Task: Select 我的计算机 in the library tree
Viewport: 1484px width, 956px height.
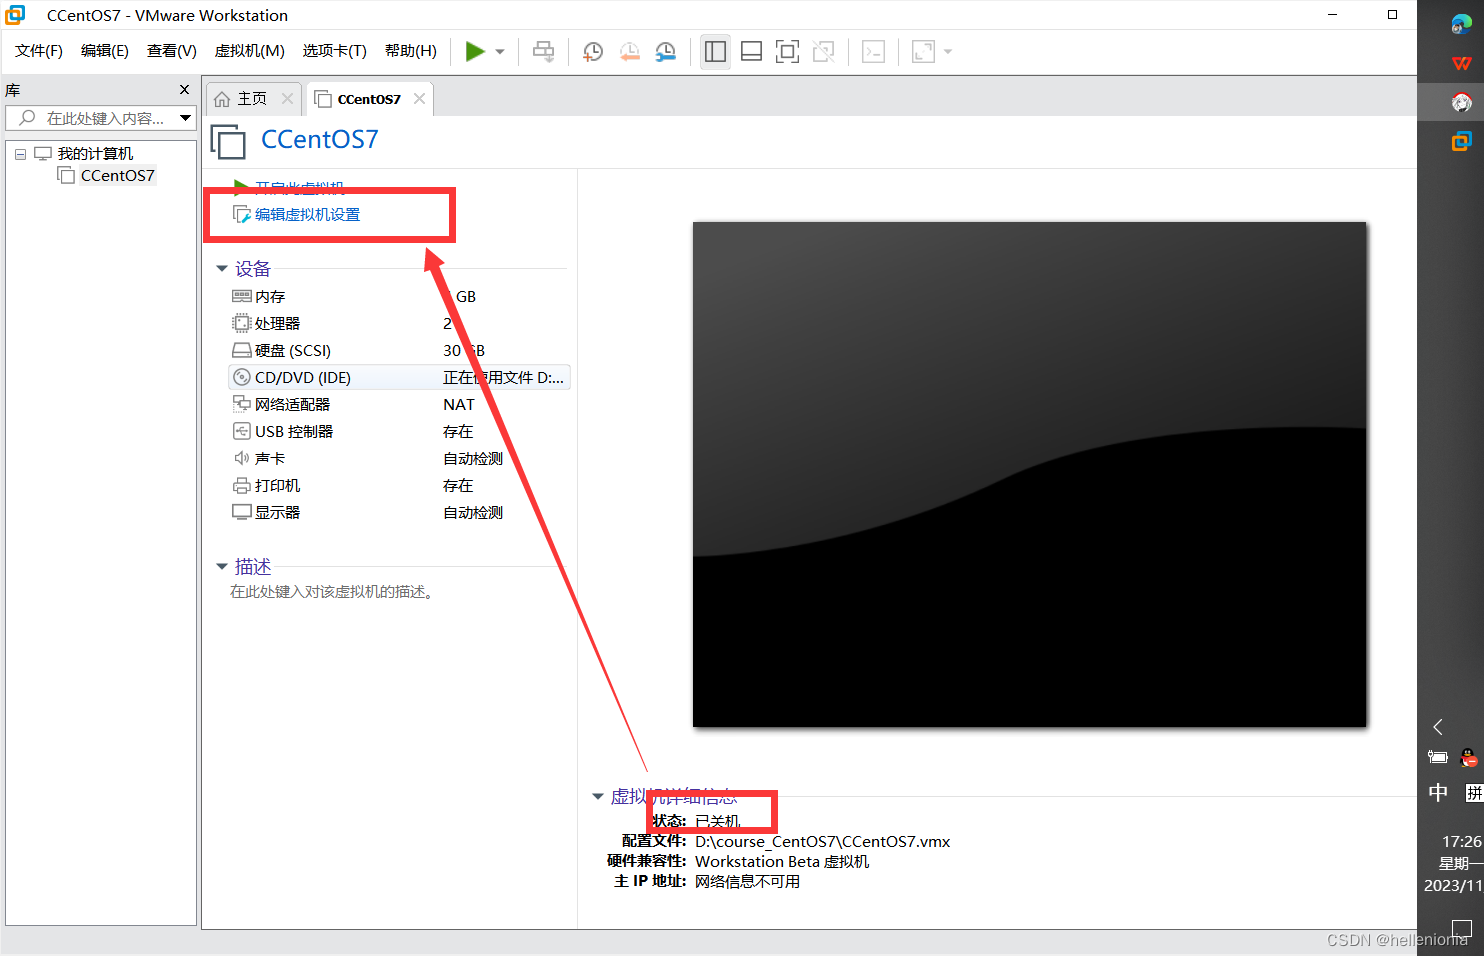Action: tap(95, 153)
